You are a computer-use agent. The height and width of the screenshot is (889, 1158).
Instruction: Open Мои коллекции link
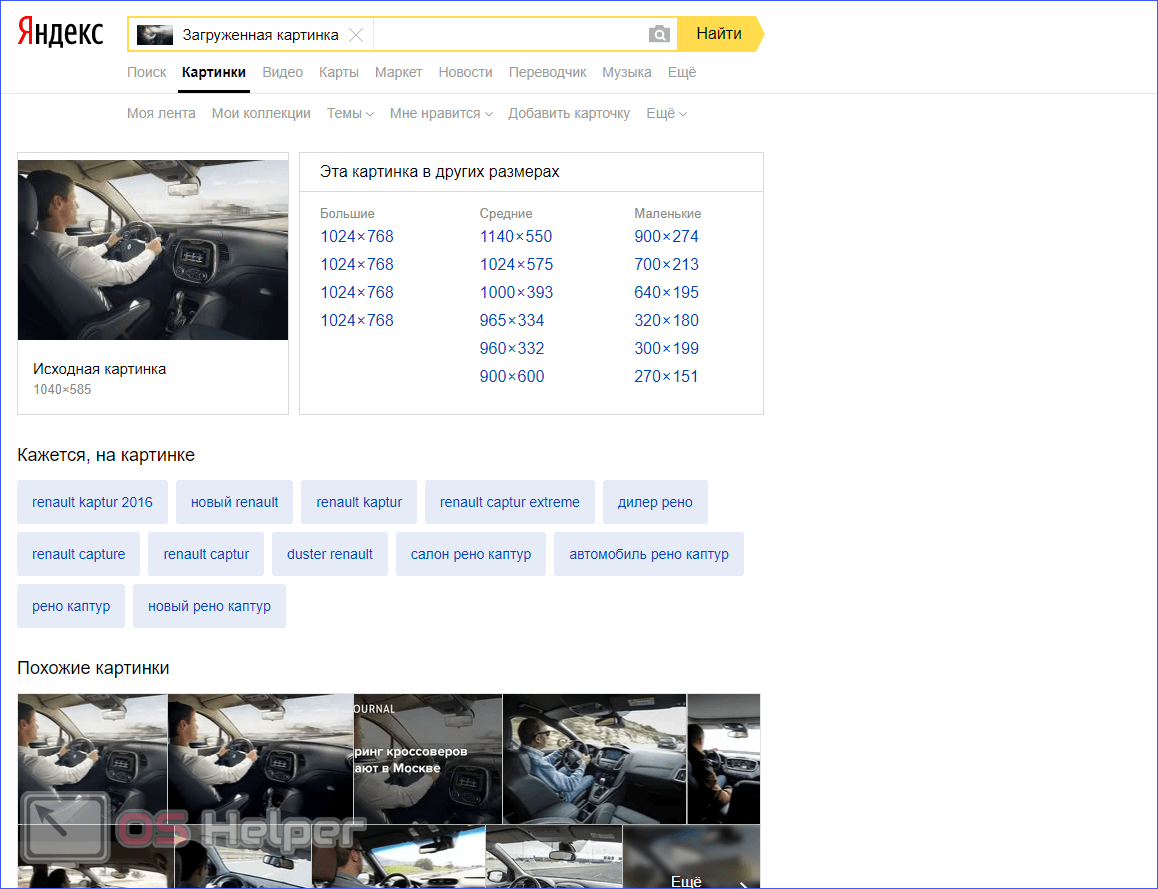(x=261, y=114)
